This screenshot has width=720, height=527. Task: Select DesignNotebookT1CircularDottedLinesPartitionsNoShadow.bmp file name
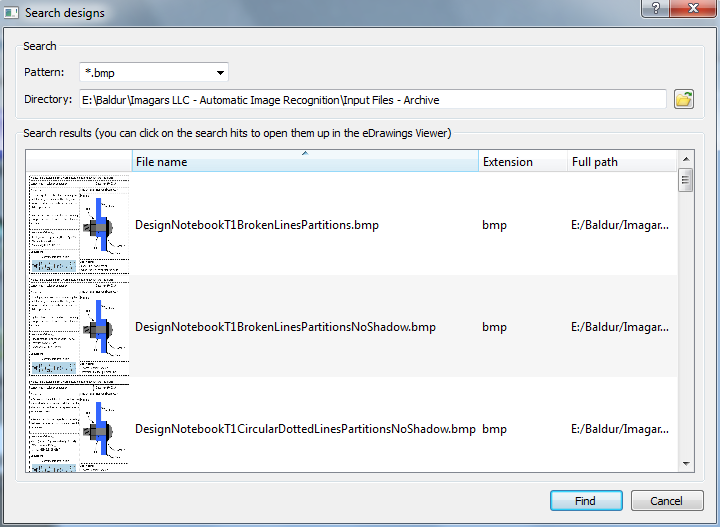305,429
